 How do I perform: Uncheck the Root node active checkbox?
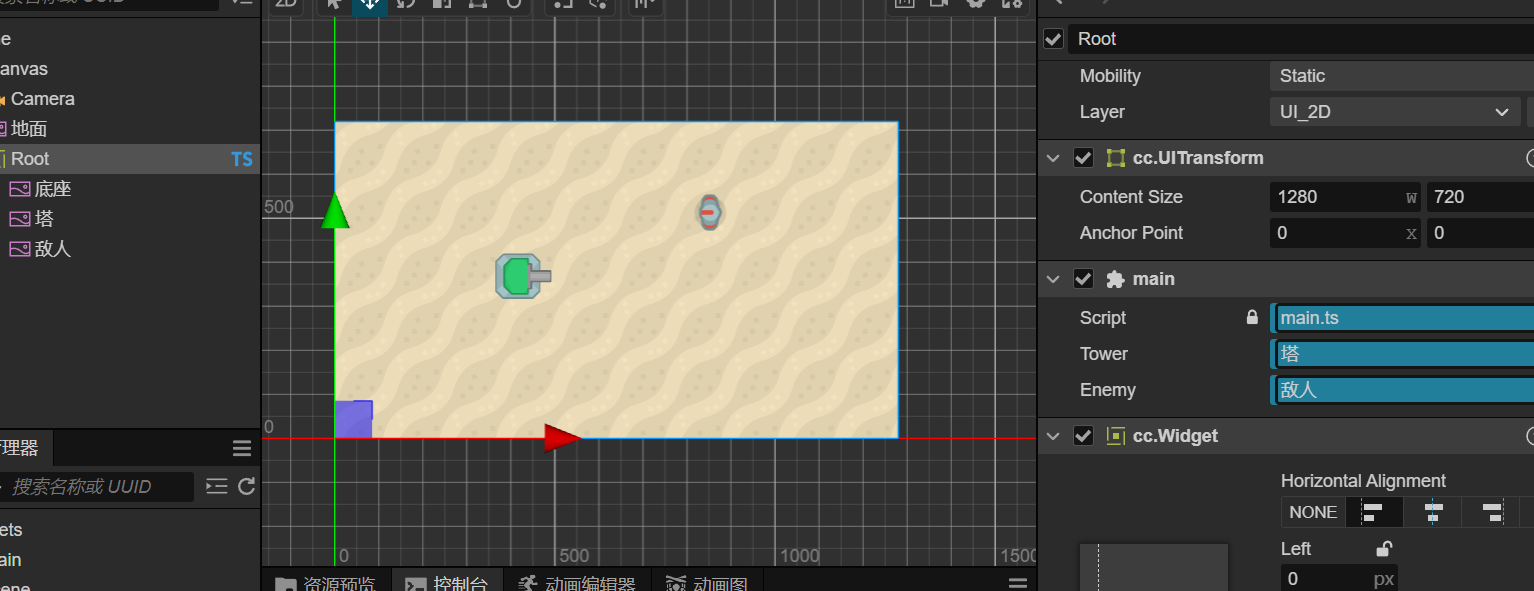click(1053, 39)
